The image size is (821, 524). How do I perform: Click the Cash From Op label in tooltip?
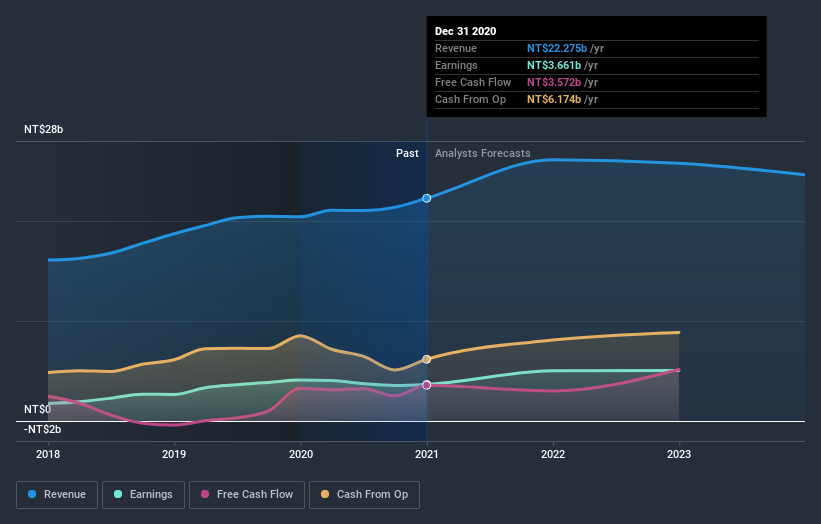coord(470,99)
